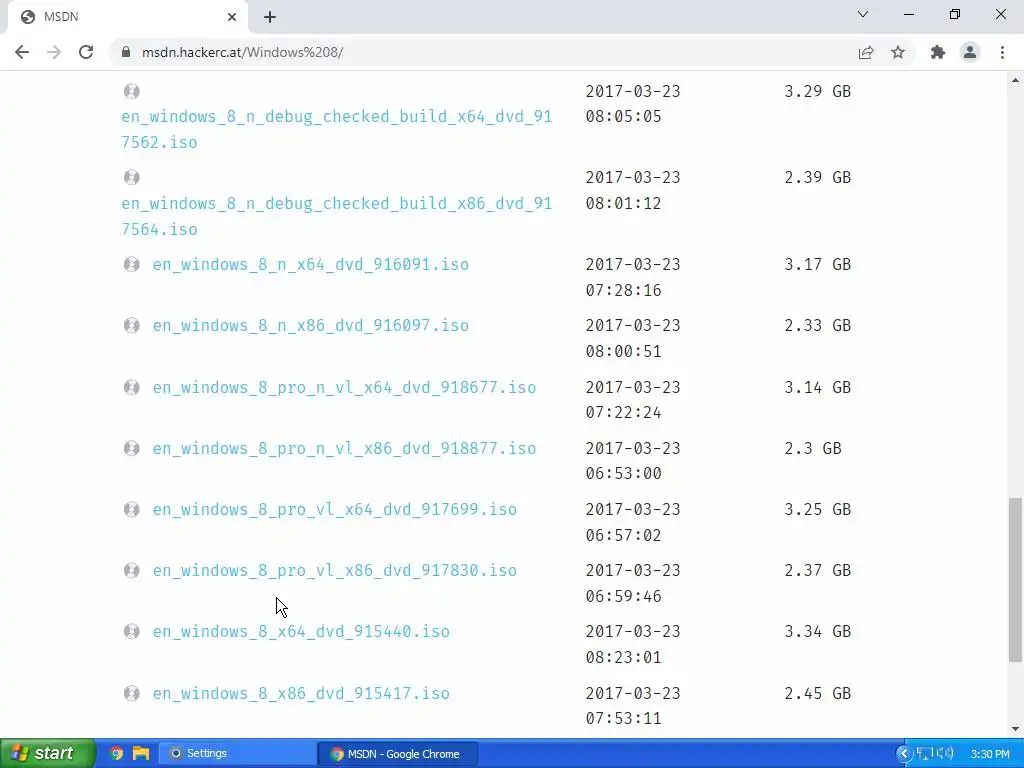Select the 2.39 GB size value
Image resolution: width=1024 pixels, height=768 pixels.
818,178
